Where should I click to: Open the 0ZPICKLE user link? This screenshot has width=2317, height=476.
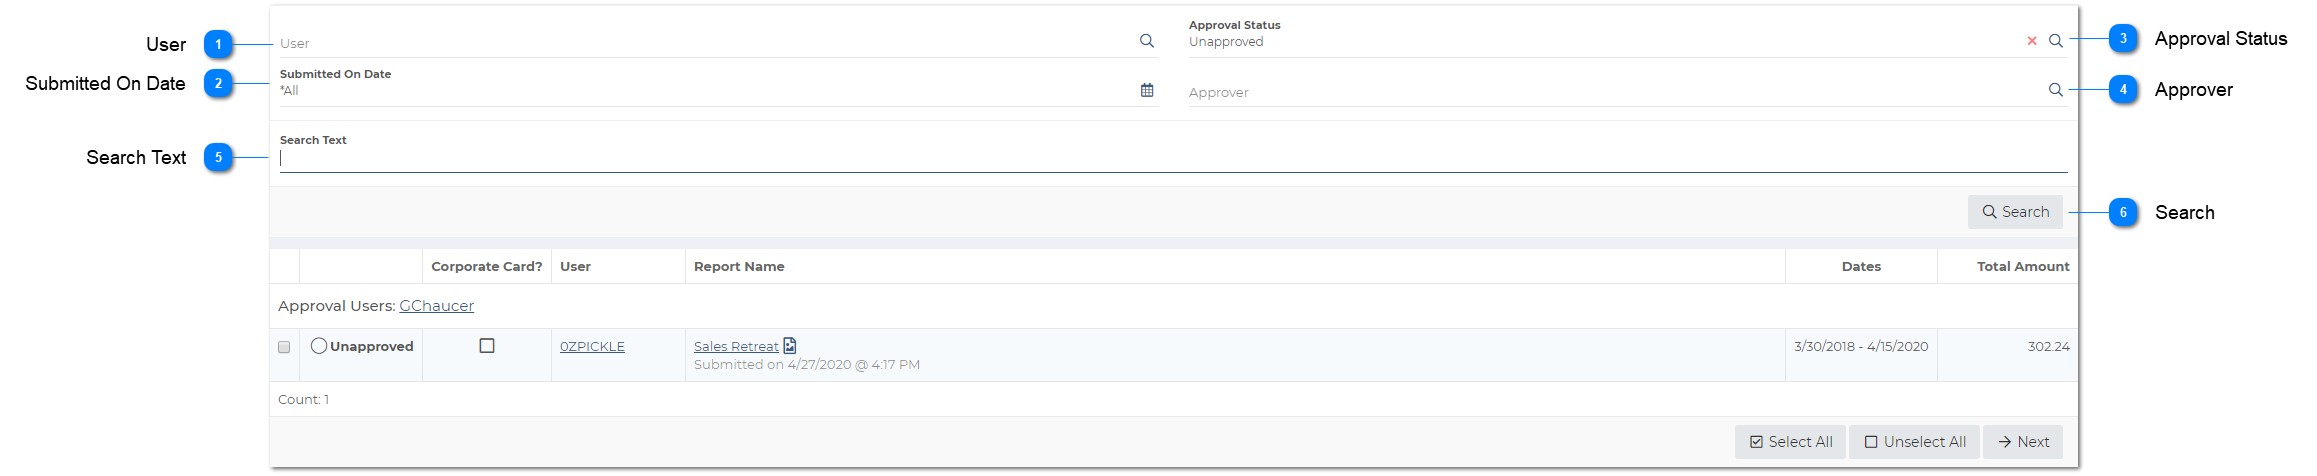(x=592, y=346)
